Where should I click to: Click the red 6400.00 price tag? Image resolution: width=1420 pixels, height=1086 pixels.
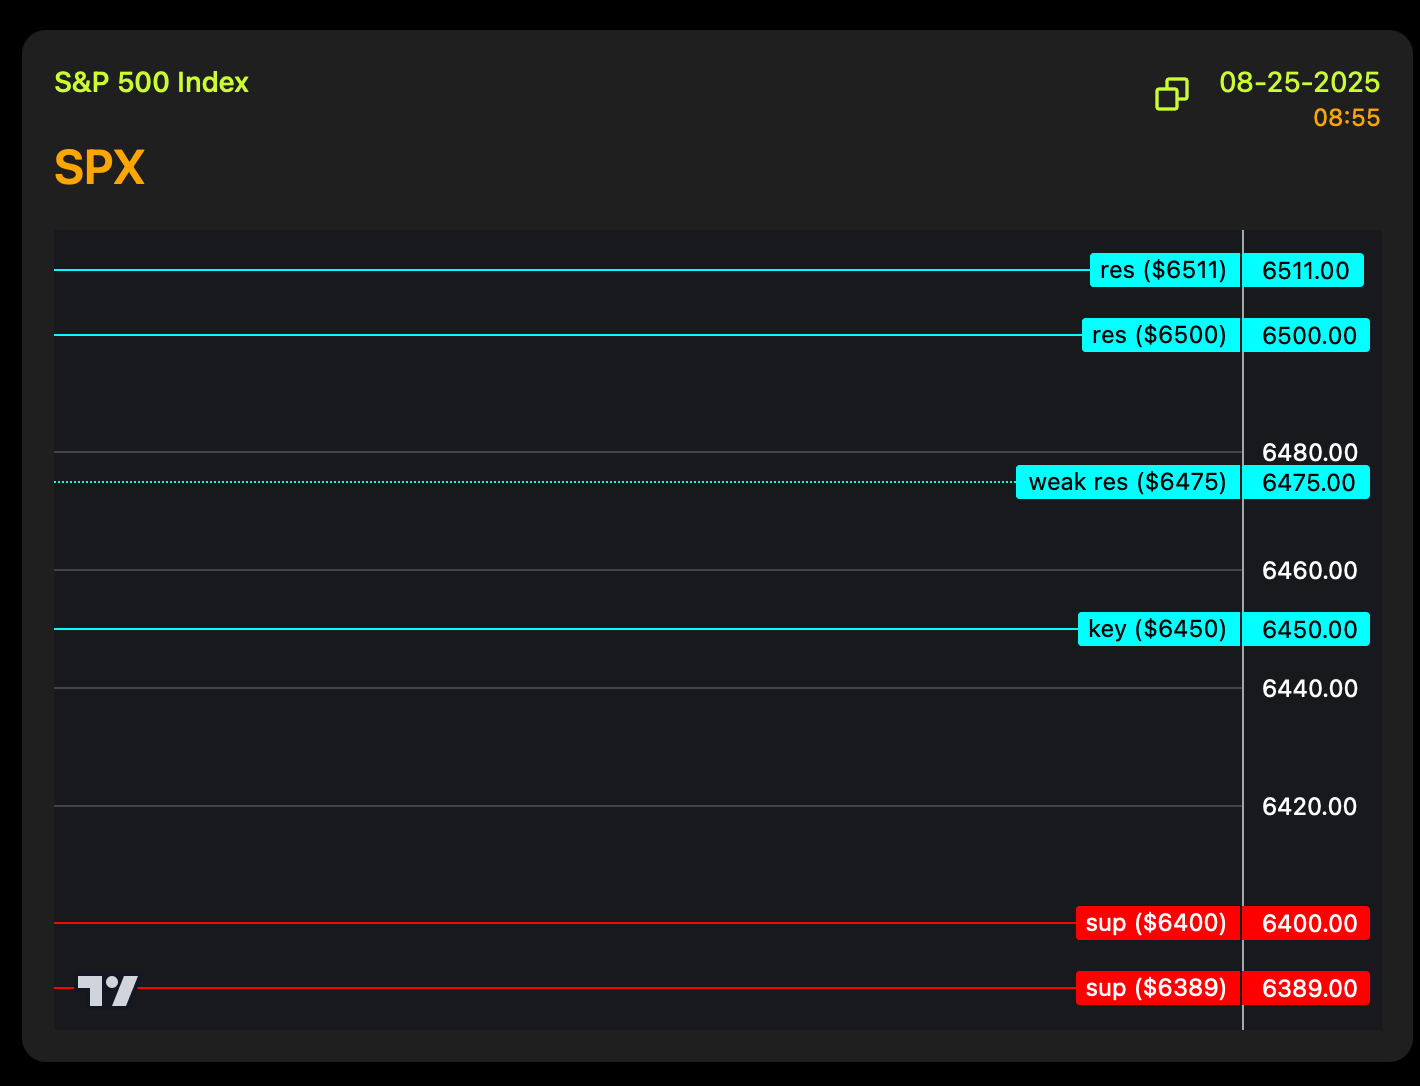click(1307, 923)
